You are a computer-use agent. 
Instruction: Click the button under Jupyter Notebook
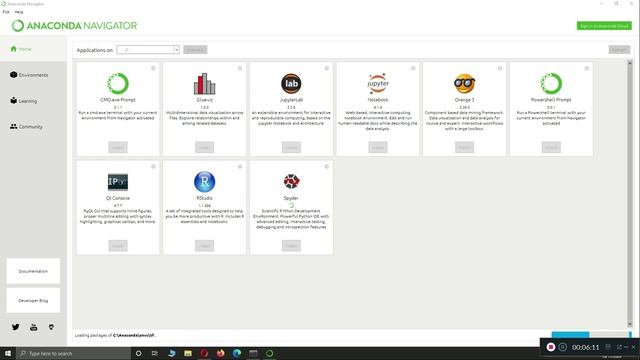(x=378, y=147)
